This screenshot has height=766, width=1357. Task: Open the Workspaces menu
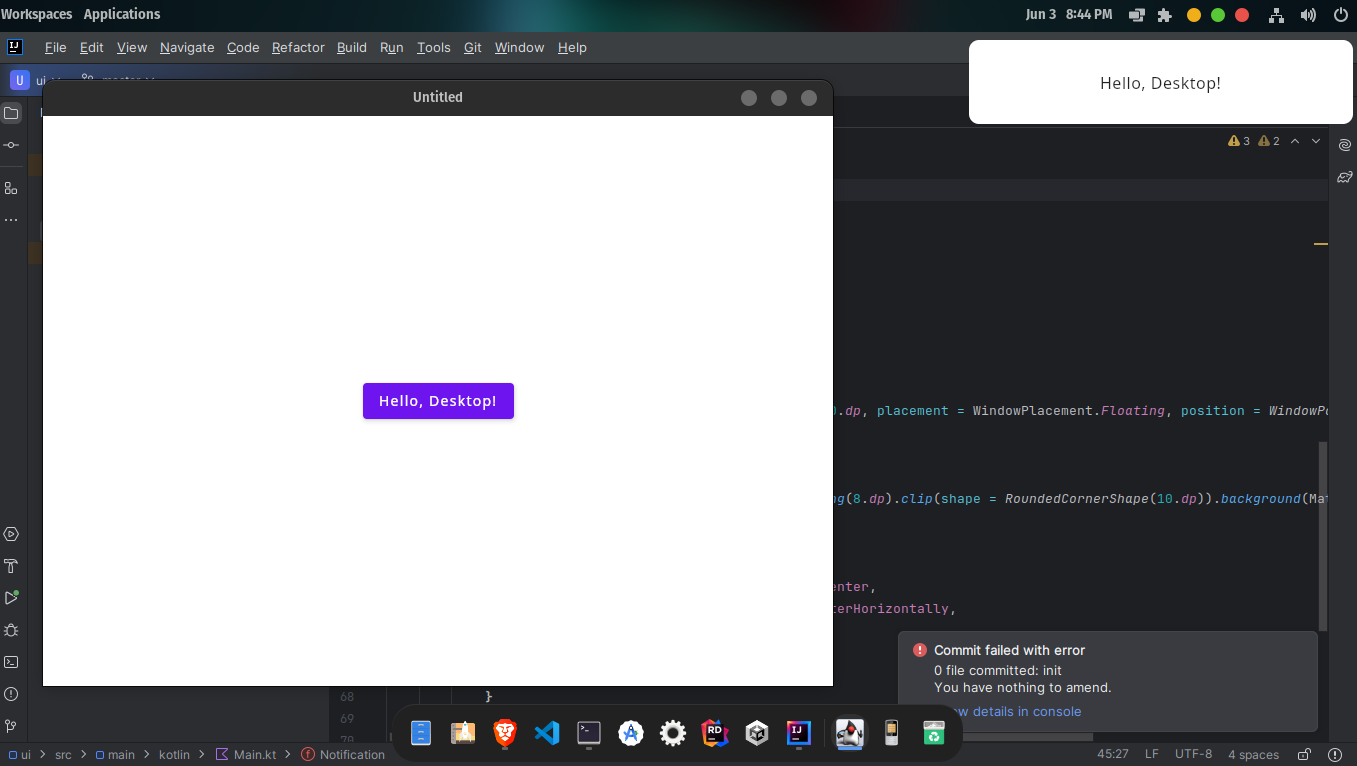pos(36,14)
